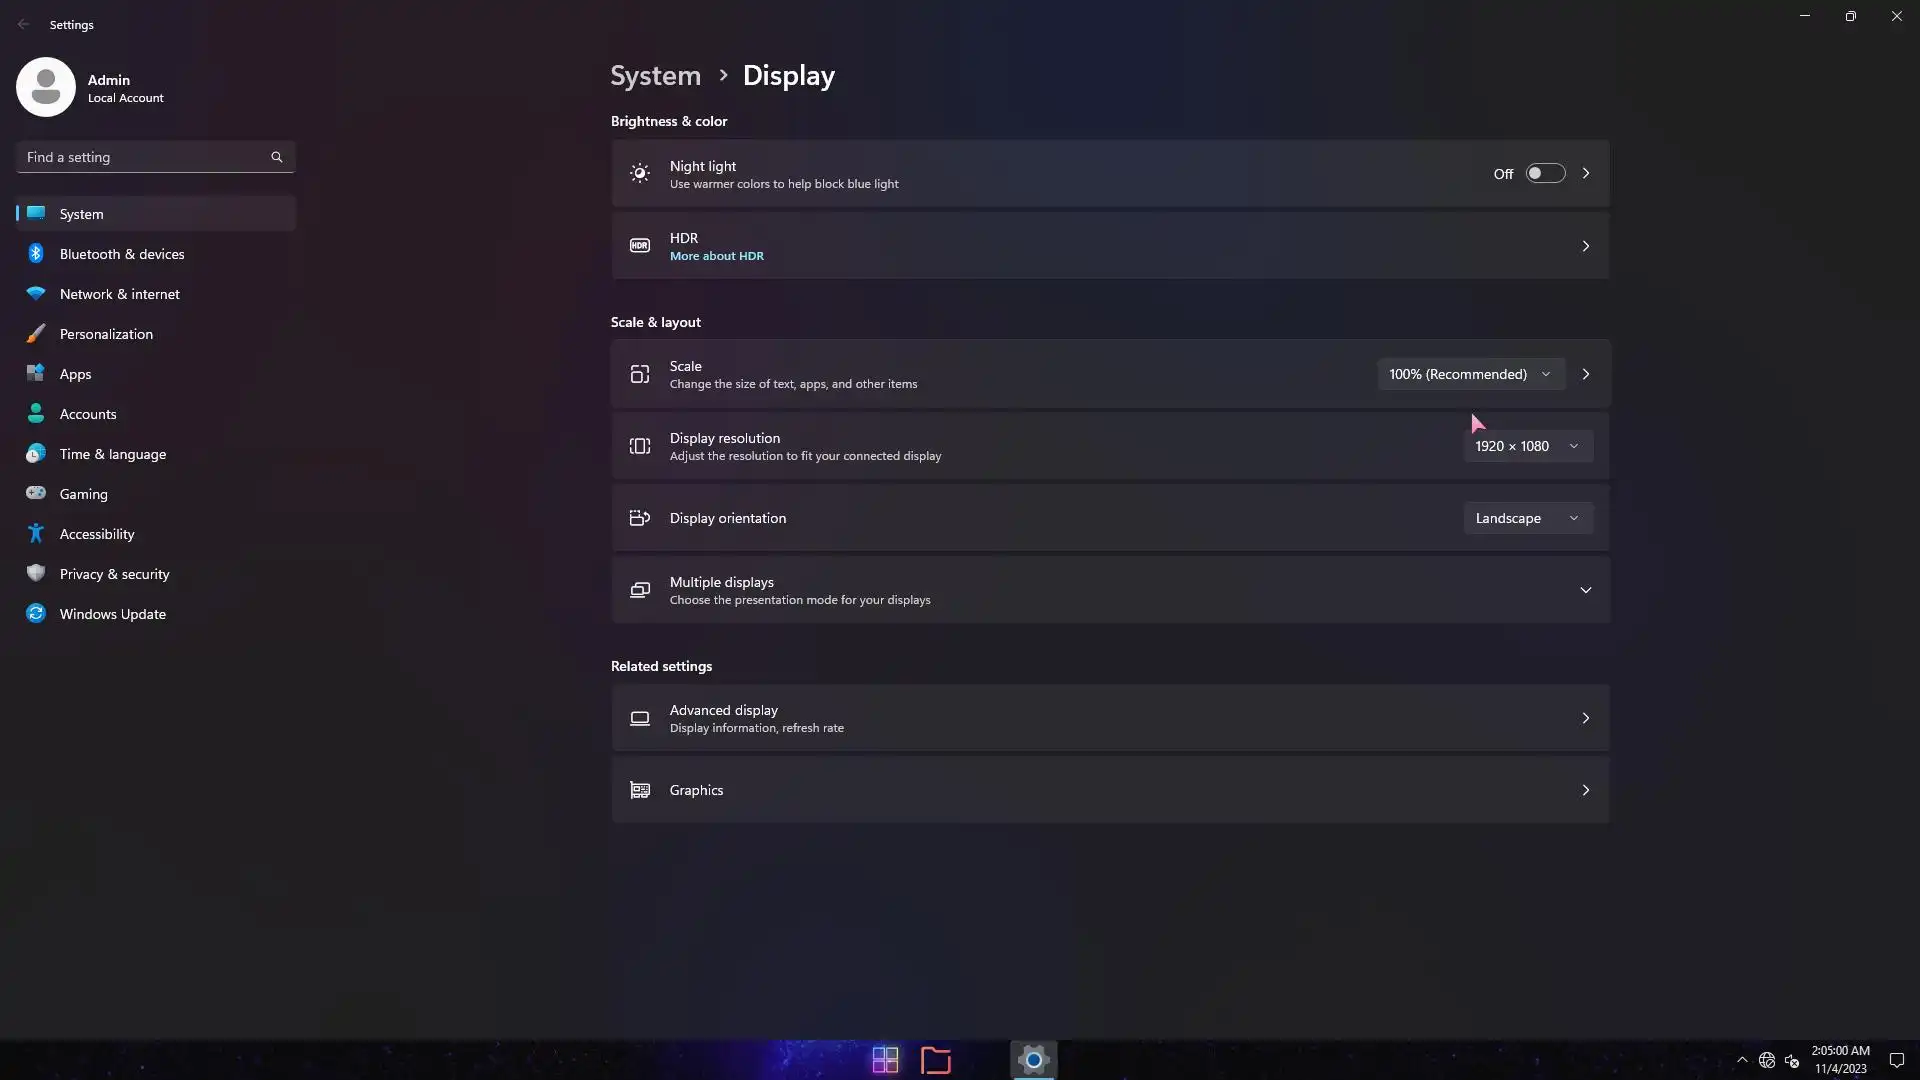Expand the Multiple displays section
The width and height of the screenshot is (1920, 1080).
tap(1585, 590)
